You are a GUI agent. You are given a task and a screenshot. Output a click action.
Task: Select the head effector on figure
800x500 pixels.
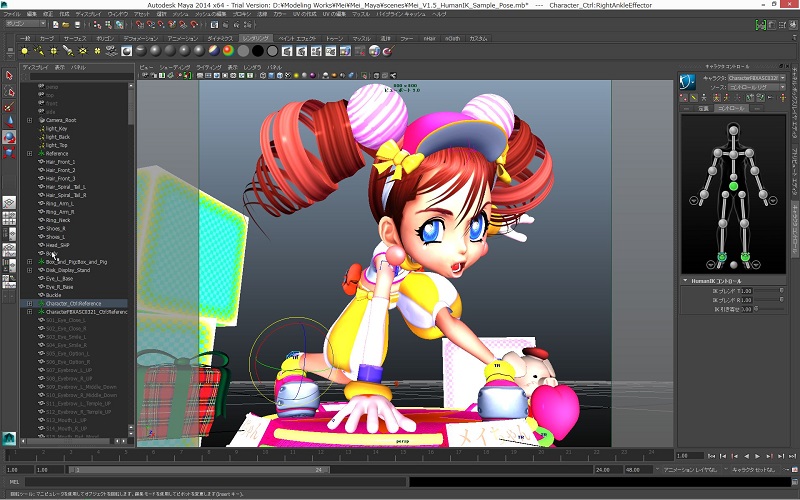click(734, 131)
